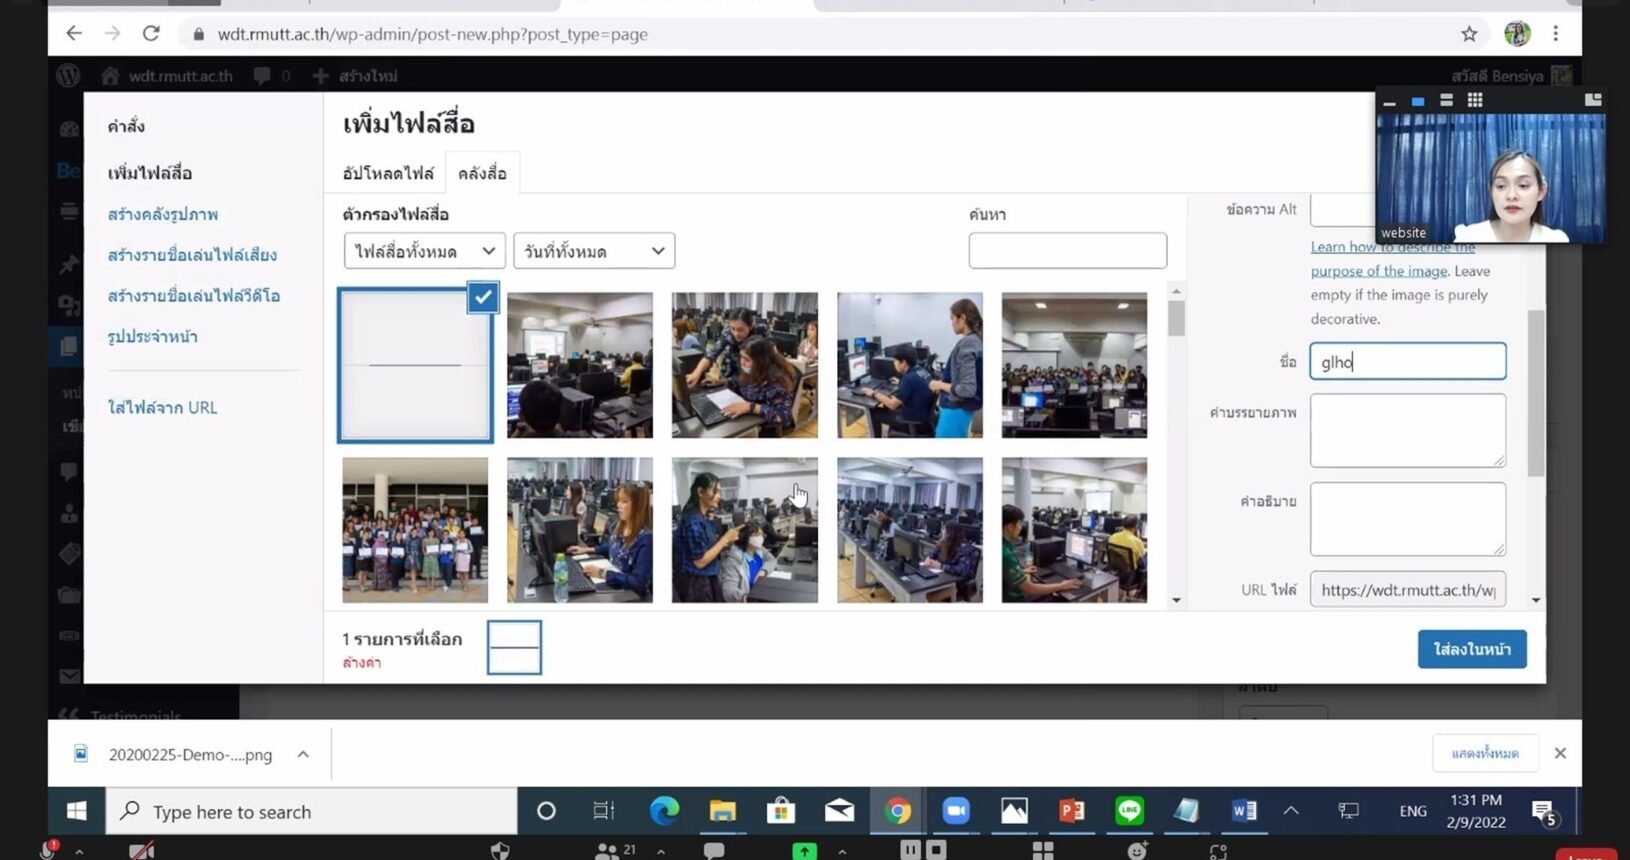Select featured image menu item
The width and height of the screenshot is (1630, 860).
click(x=152, y=337)
